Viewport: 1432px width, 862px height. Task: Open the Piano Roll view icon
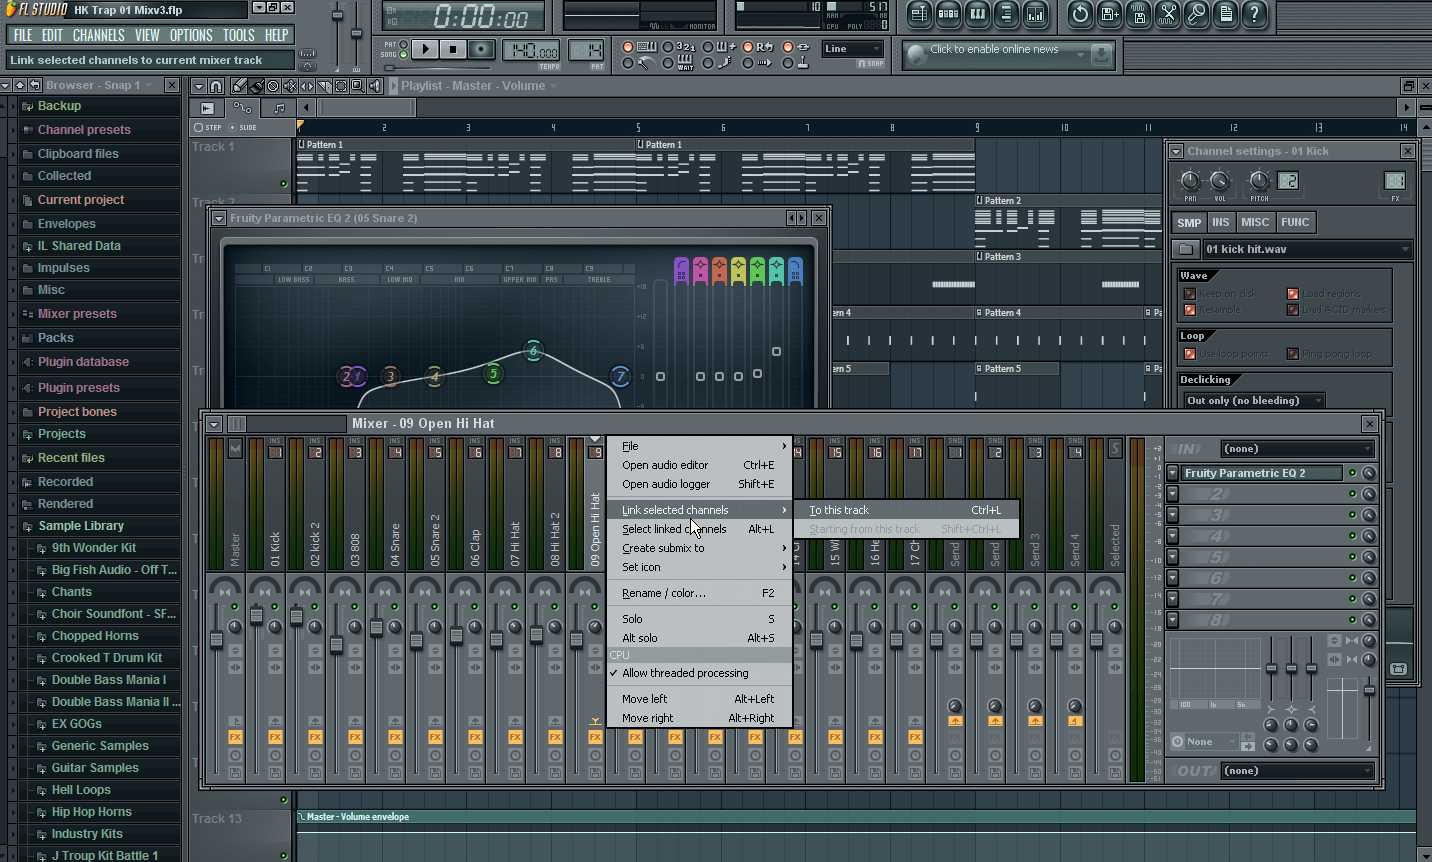(x=977, y=14)
